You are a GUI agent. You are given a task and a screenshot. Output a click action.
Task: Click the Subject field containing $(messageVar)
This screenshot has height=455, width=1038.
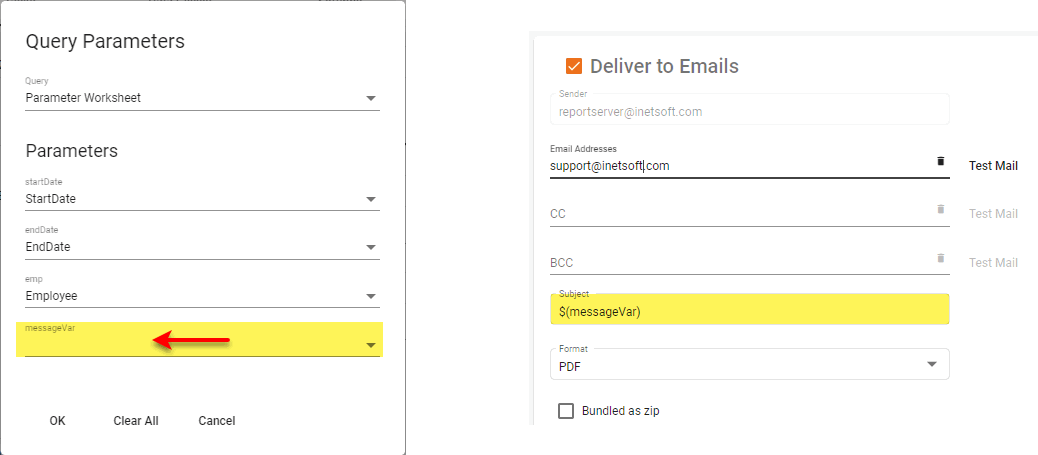750,312
